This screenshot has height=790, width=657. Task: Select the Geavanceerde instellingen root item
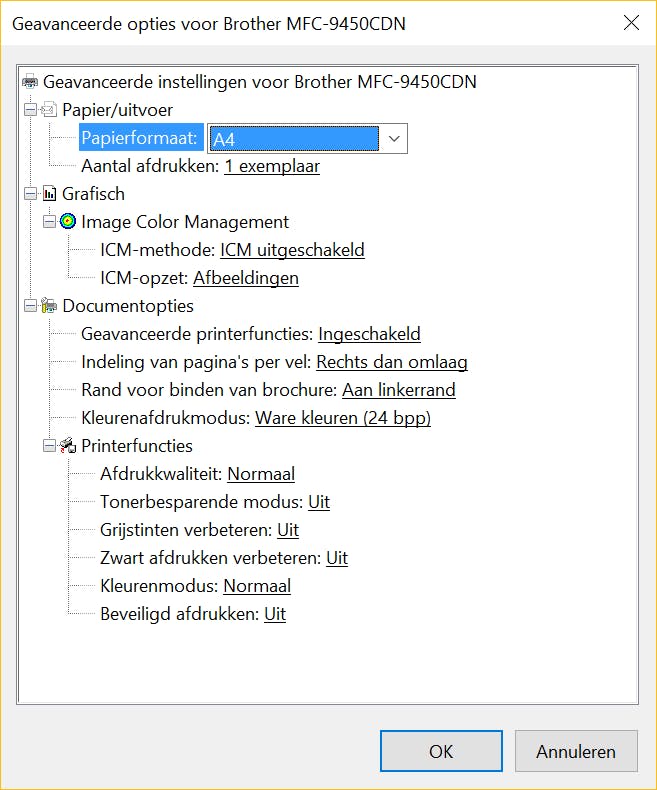coord(259,82)
